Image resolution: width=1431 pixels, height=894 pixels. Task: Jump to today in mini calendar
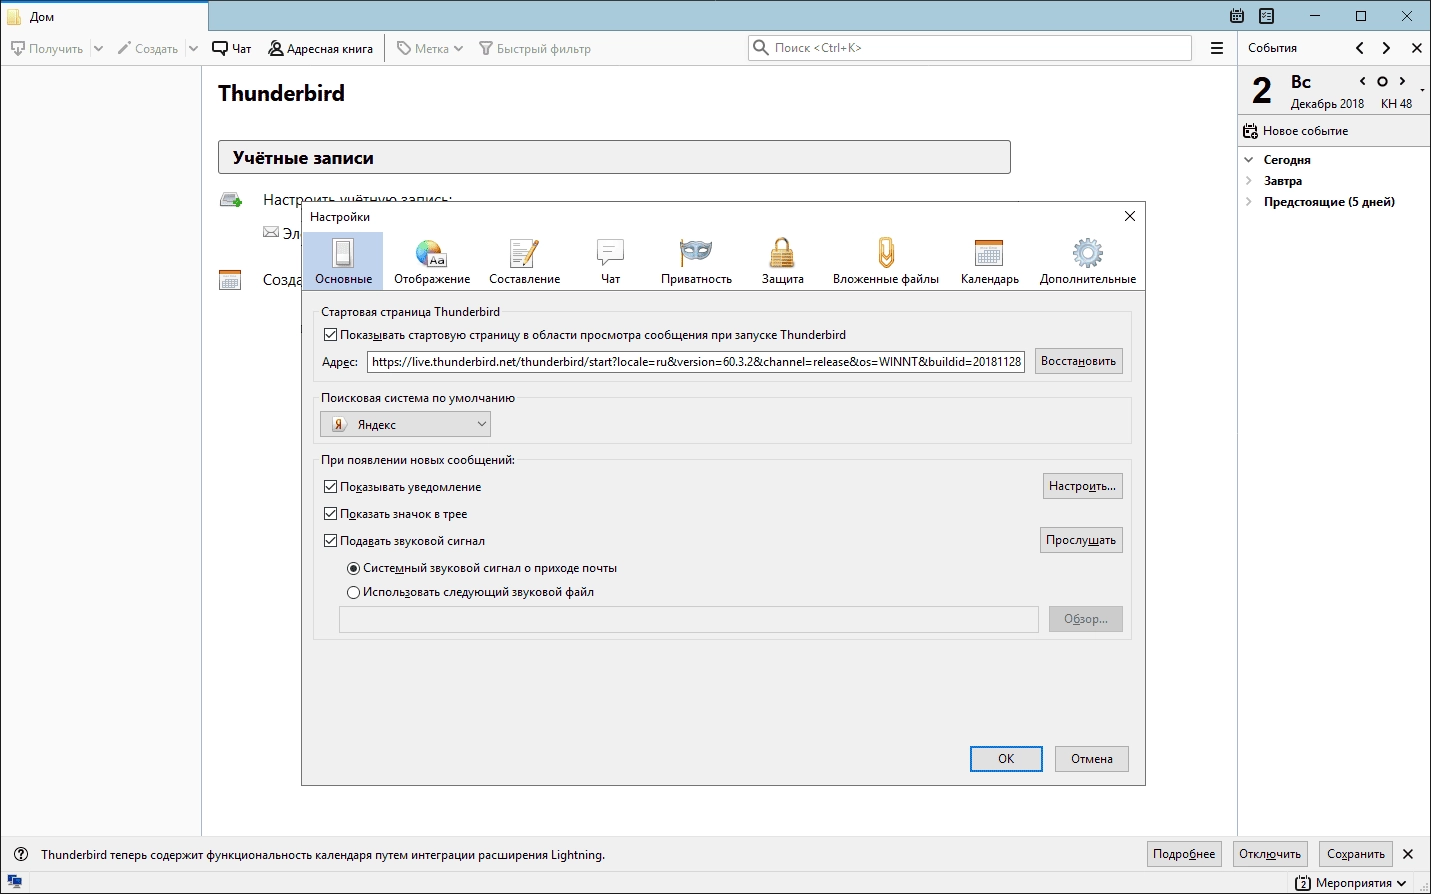(x=1382, y=81)
